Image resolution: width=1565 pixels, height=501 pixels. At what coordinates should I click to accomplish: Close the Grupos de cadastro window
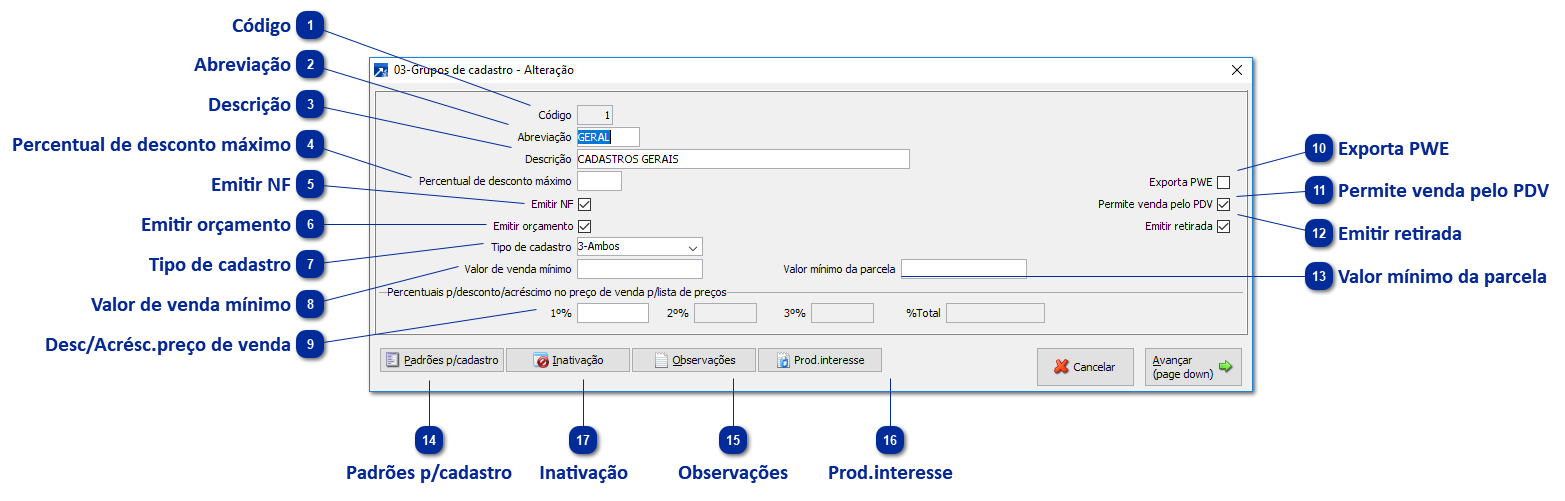[1237, 71]
